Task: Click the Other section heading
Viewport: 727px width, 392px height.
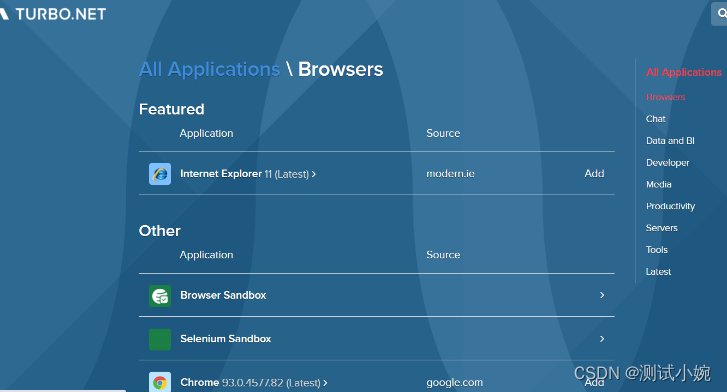Action: click(x=159, y=231)
